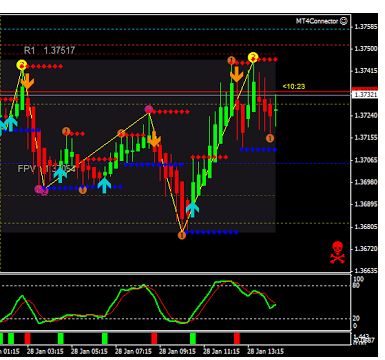Click time axis label 28 Jan 09:15

click(x=177, y=351)
